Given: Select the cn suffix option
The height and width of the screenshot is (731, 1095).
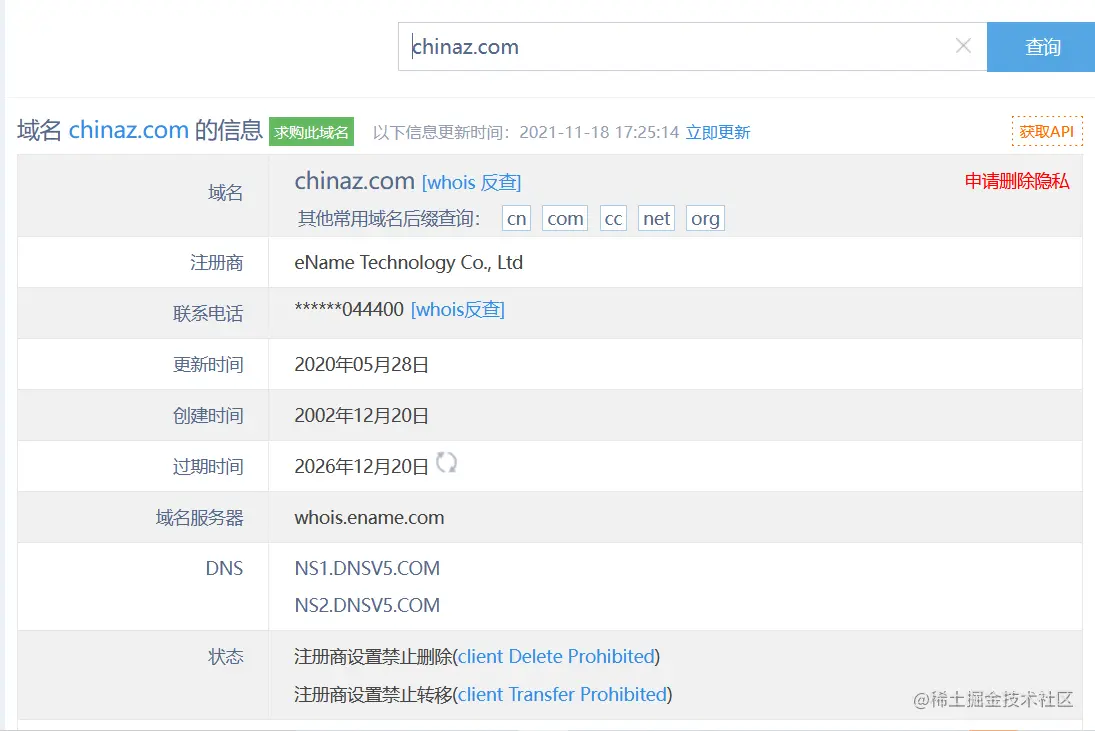Looking at the screenshot, I should point(516,219).
